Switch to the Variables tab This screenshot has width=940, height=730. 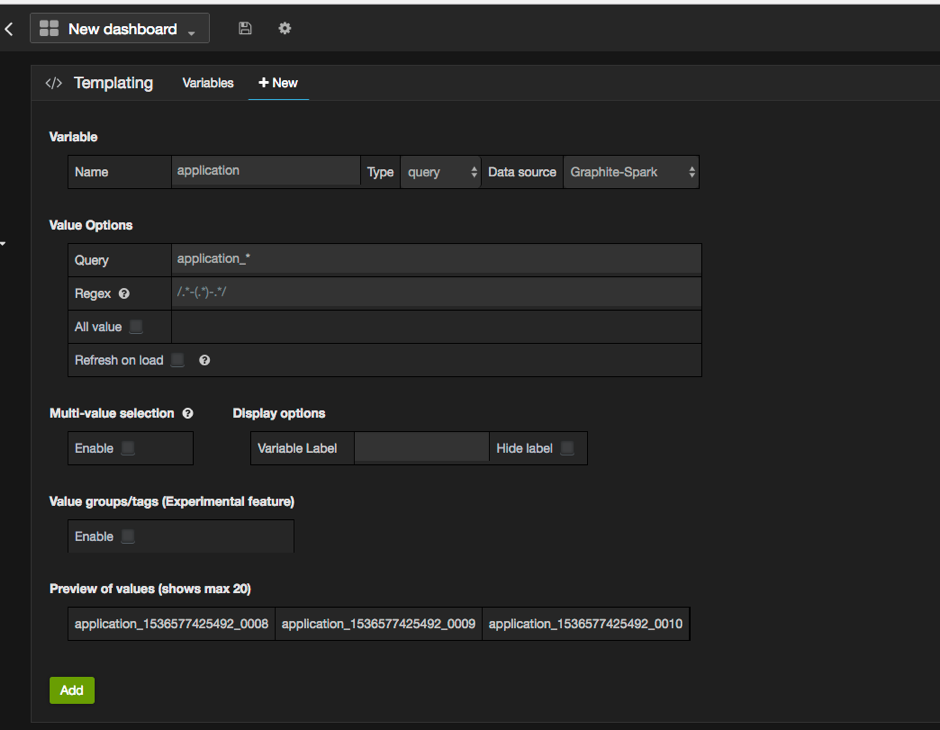pos(208,83)
